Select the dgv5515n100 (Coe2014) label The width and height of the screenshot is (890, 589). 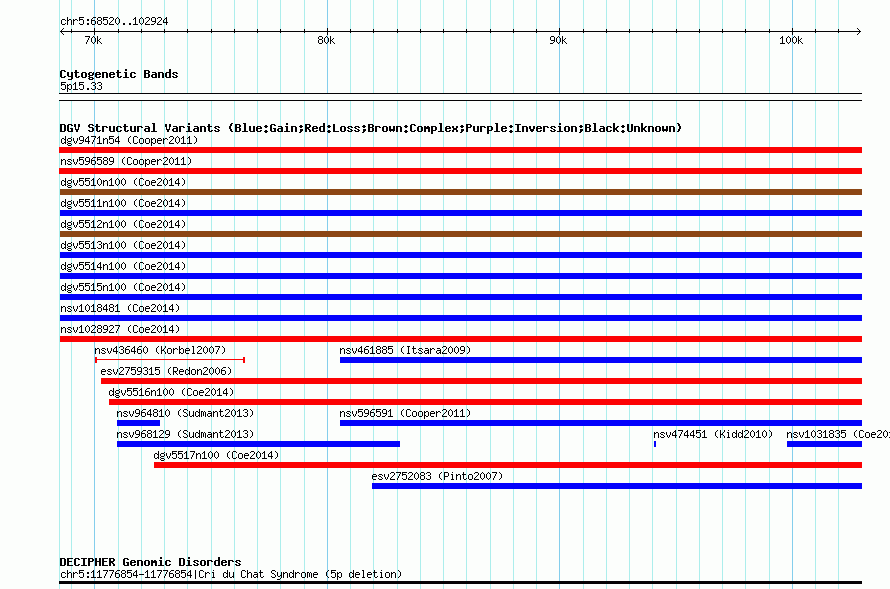(123, 287)
